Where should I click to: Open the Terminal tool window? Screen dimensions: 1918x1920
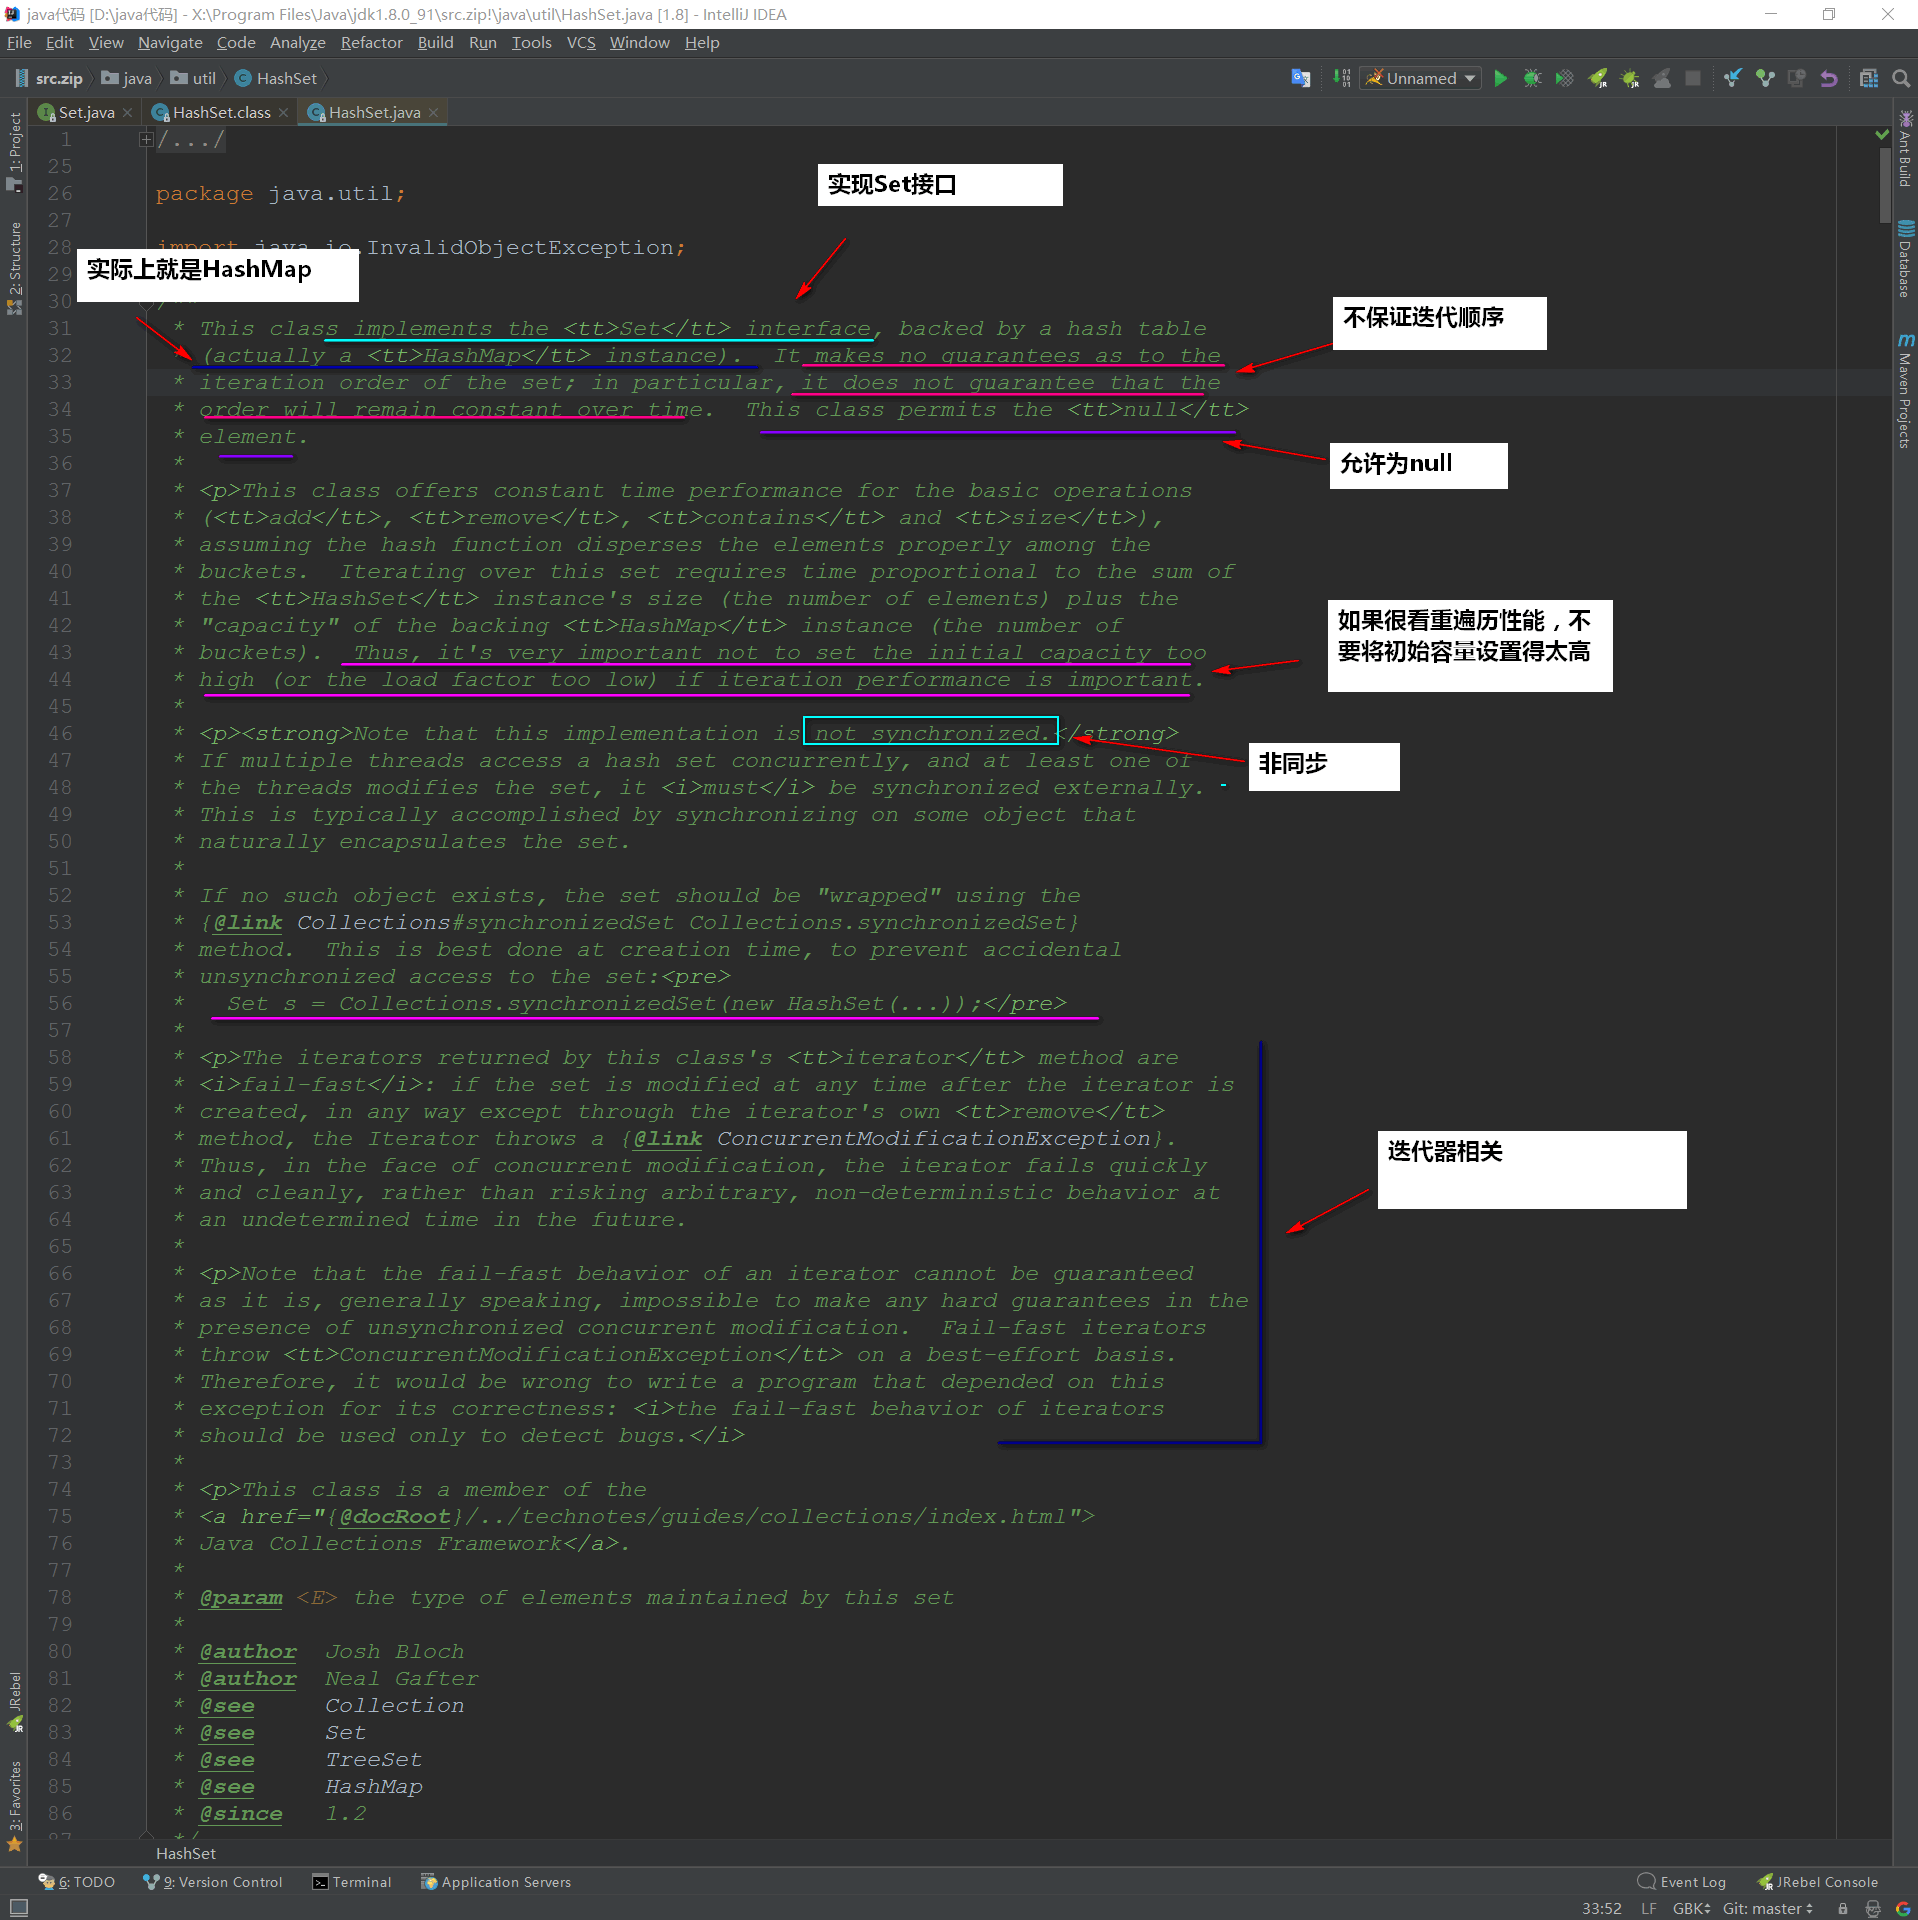tap(351, 1882)
